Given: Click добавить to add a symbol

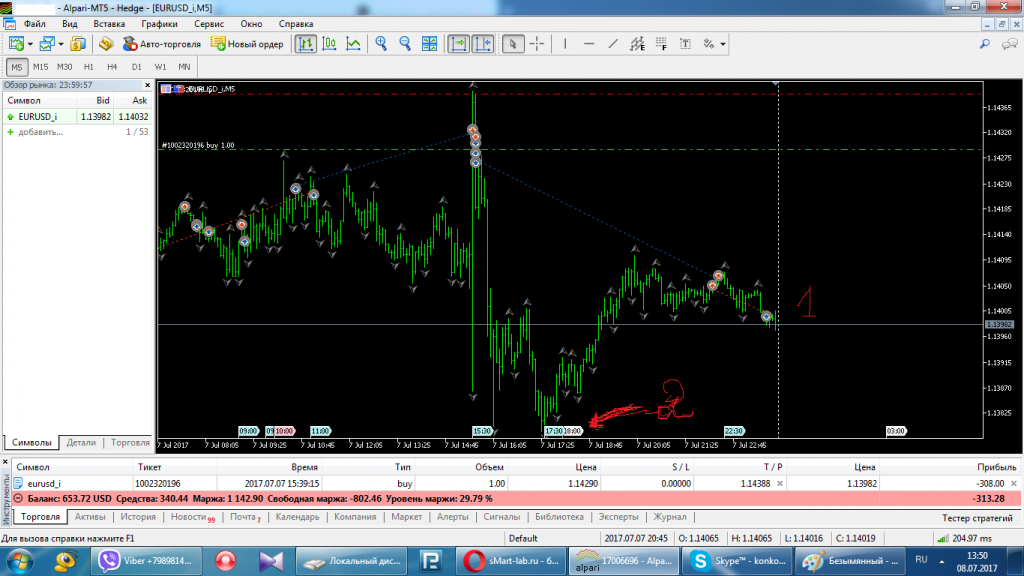Looking at the screenshot, I should point(40,131).
